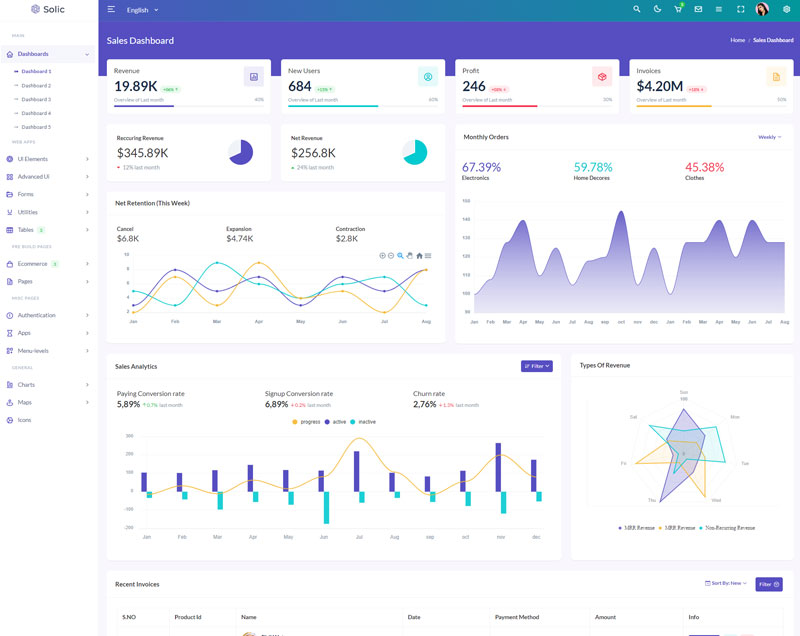800x636 pixels.
Task: Open the Charts sidebar menu item
Action: point(26,384)
